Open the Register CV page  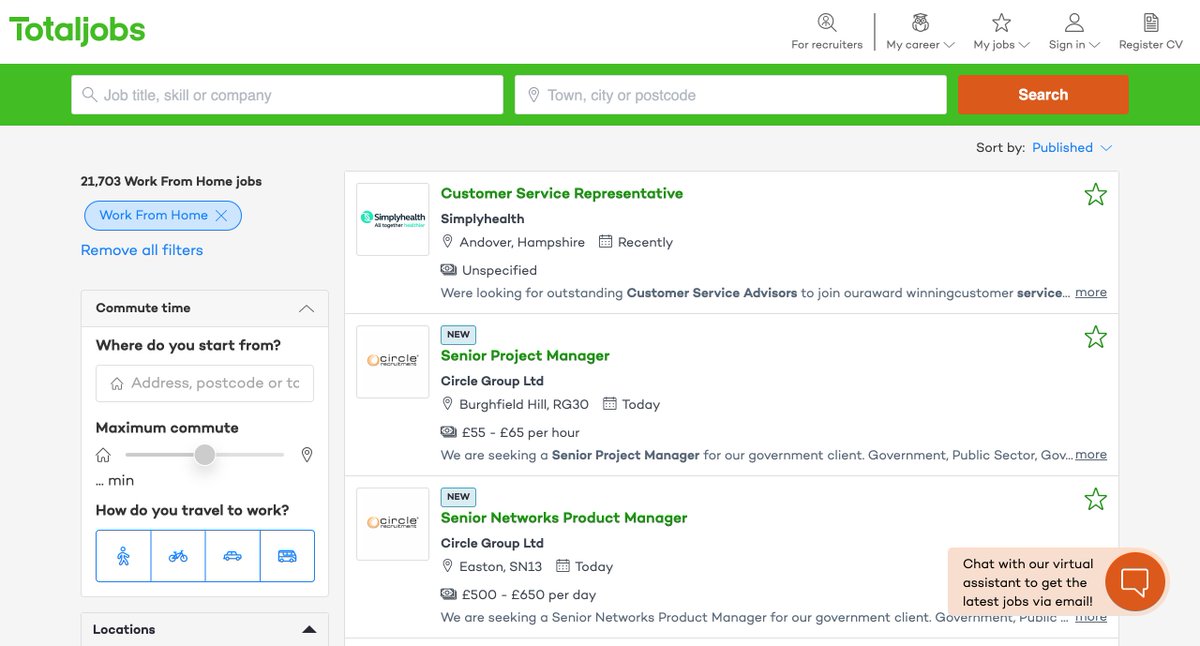pyautogui.click(x=1151, y=32)
